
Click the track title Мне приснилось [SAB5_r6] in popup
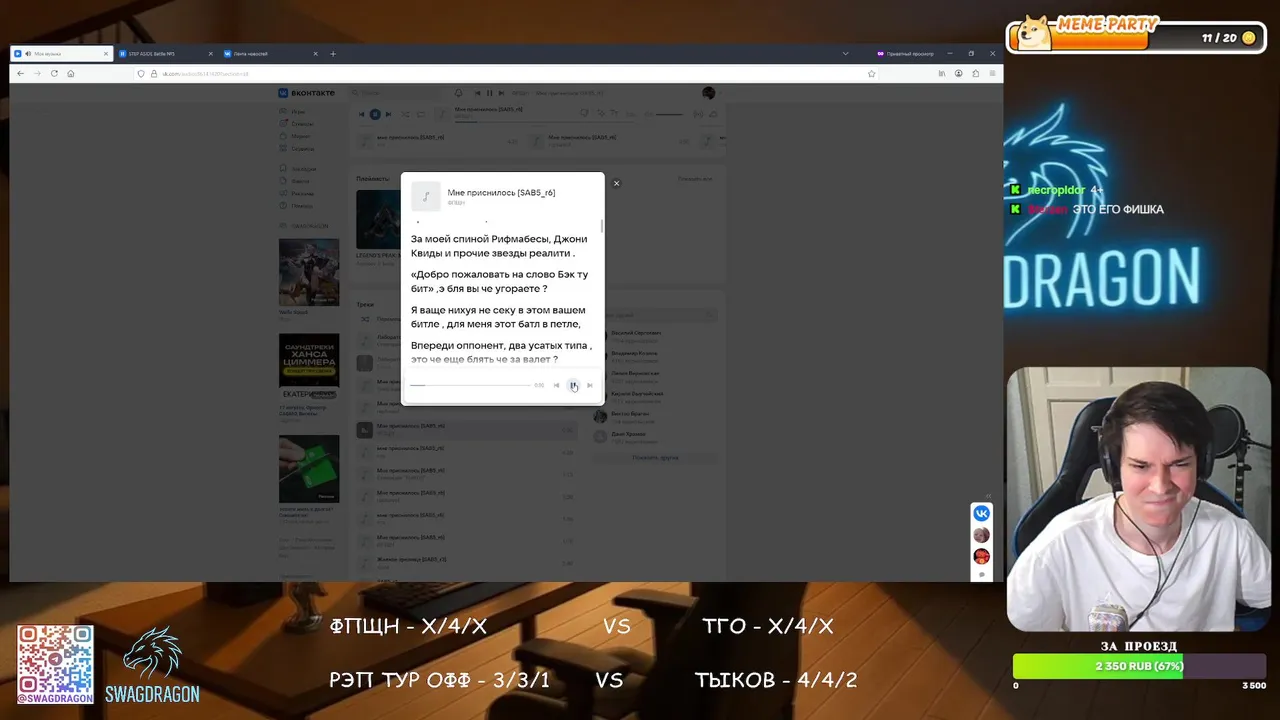pyautogui.click(x=501, y=192)
